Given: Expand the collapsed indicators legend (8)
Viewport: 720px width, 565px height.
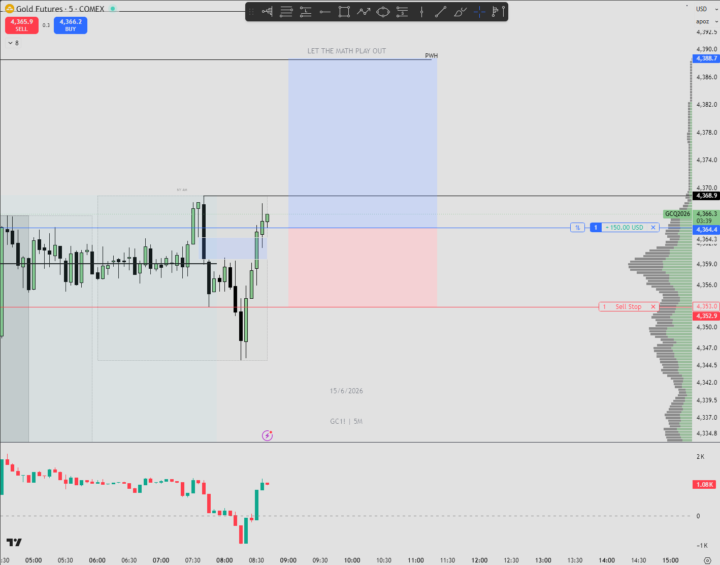Looking at the screenshot, I should 13,43.
